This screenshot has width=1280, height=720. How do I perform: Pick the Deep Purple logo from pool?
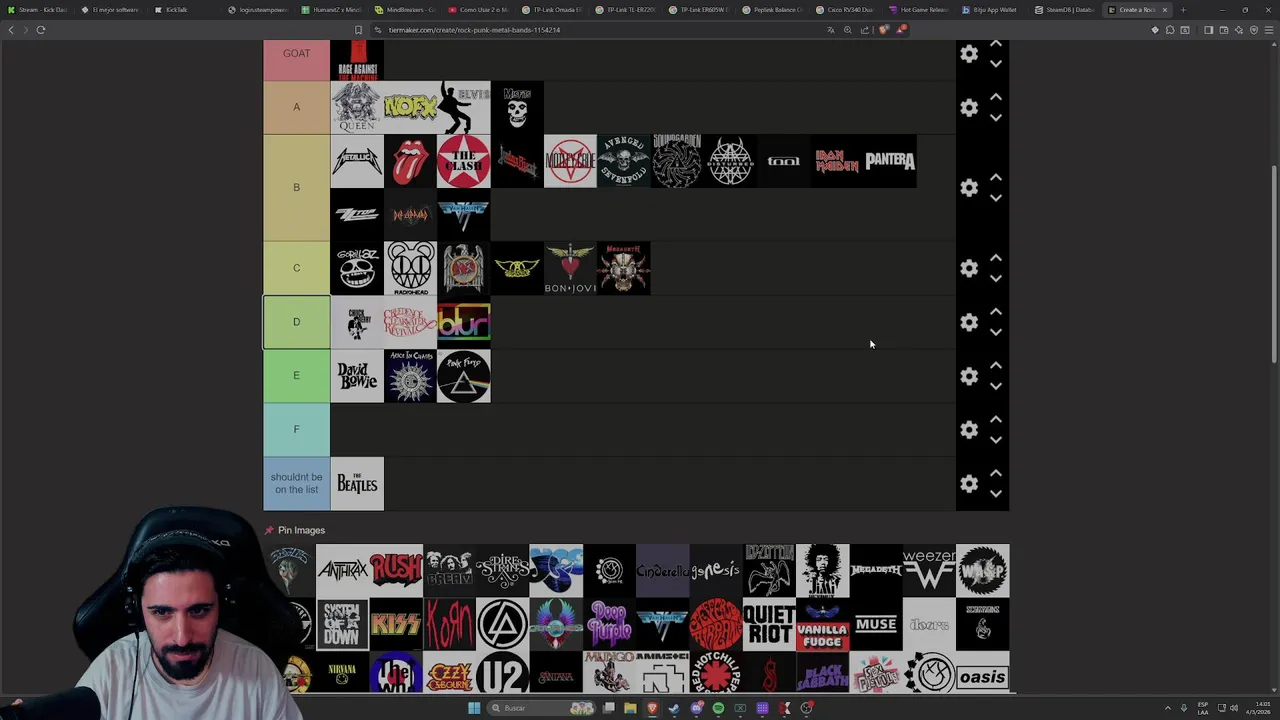[609, 625]
